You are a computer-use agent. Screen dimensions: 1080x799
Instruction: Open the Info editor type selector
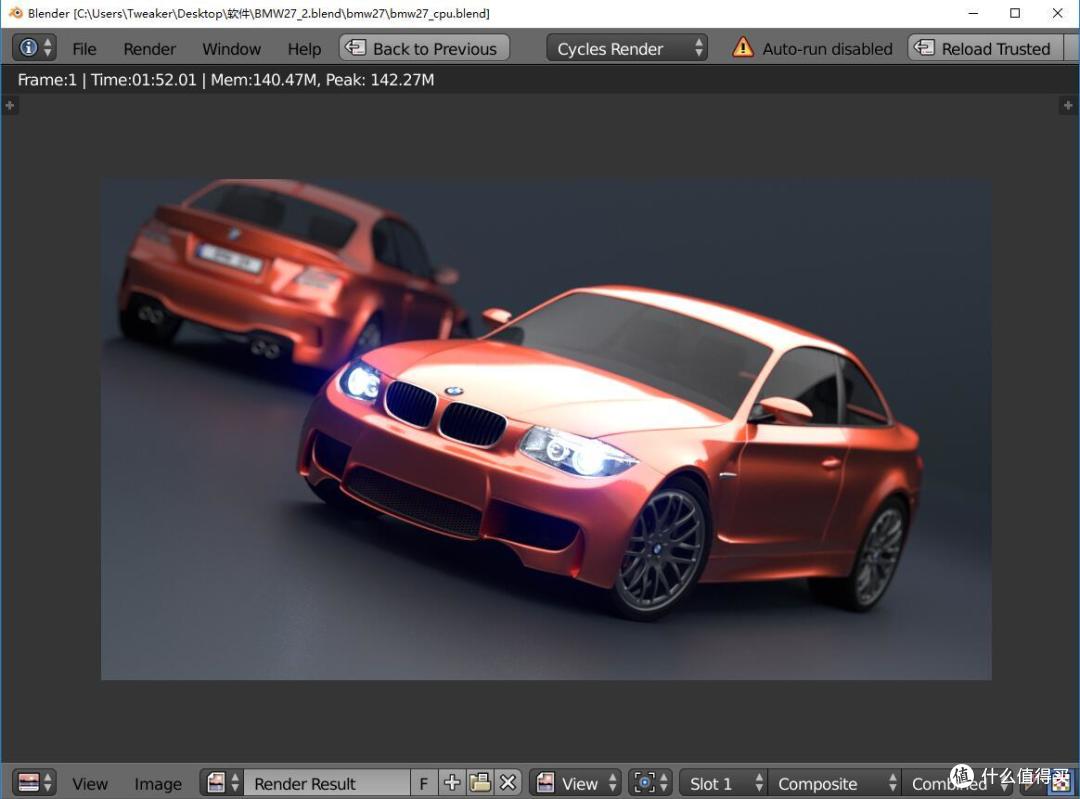(x=34, y=48)
